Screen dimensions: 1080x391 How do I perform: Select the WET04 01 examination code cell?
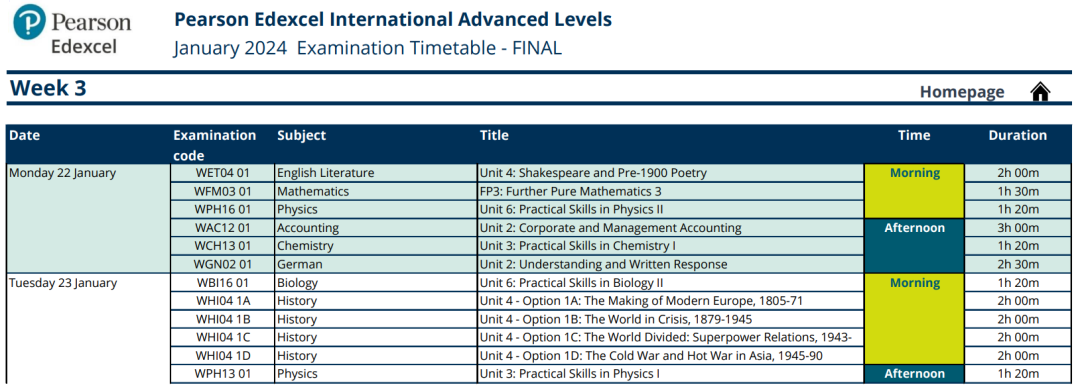[x=222, y=173]
